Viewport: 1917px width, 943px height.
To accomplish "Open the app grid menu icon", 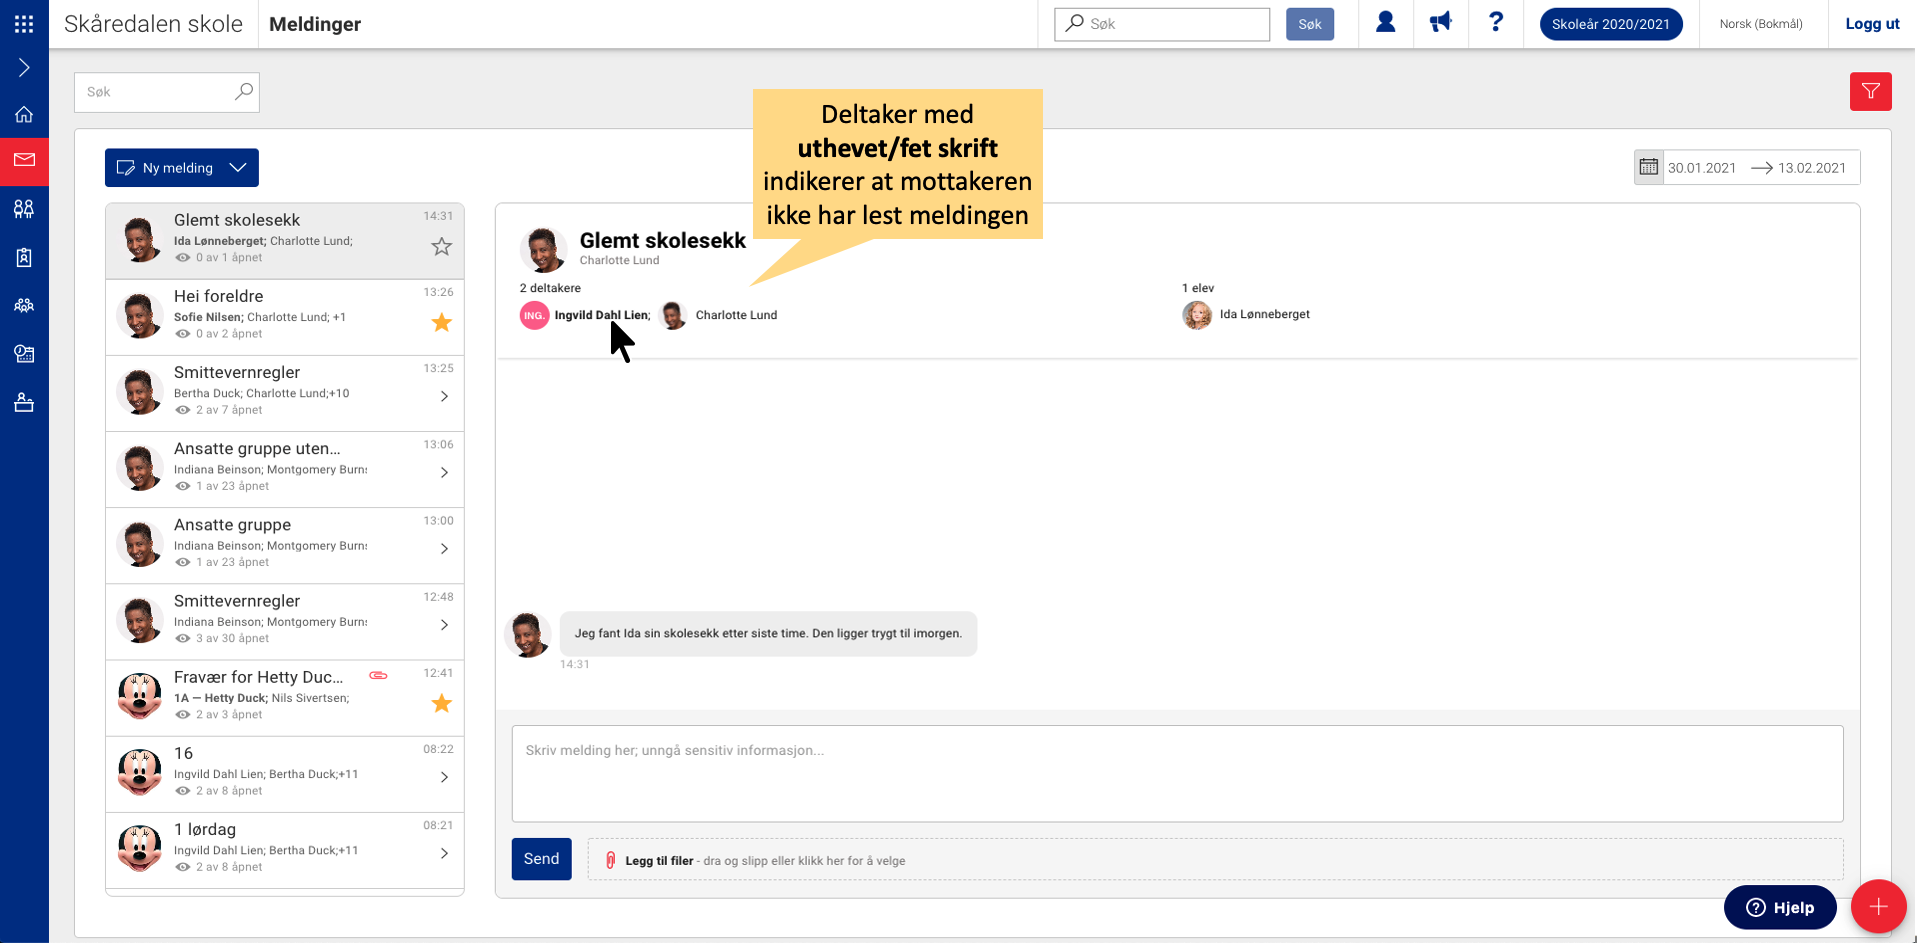I will 24,24.
